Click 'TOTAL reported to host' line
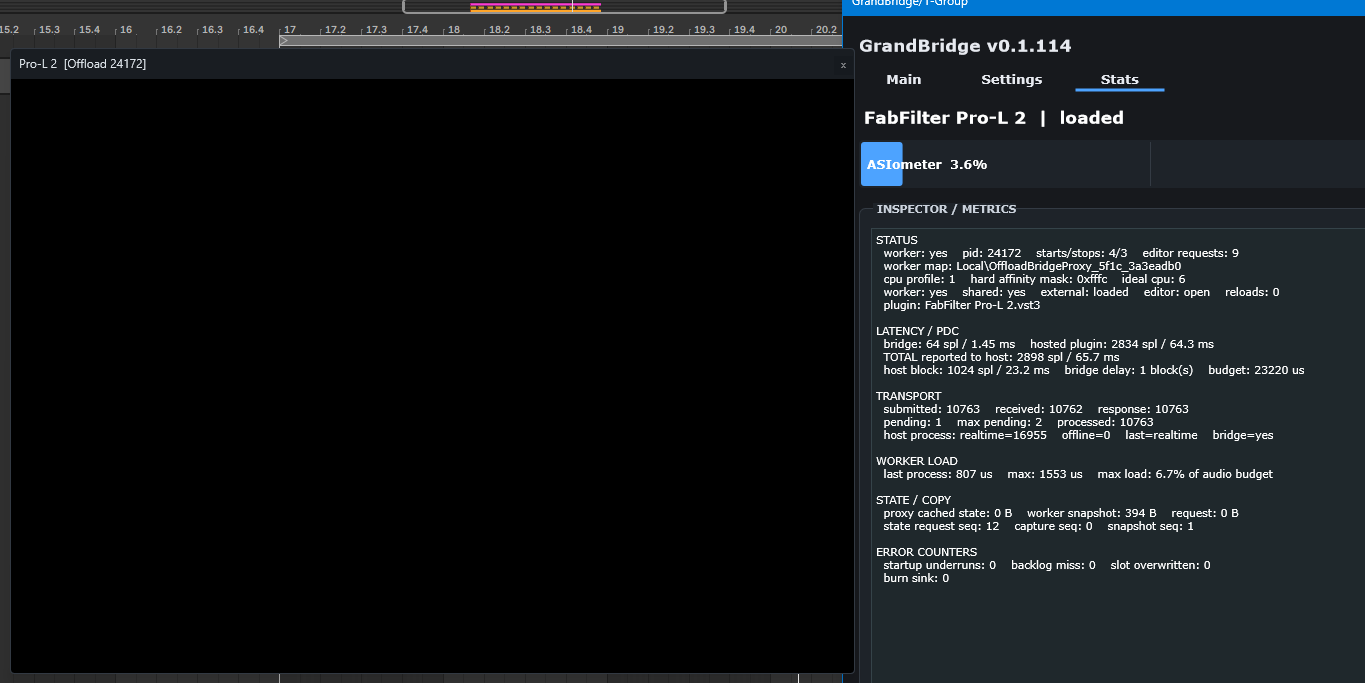Screen dimensions: 1365x683 click(1001, 357)
